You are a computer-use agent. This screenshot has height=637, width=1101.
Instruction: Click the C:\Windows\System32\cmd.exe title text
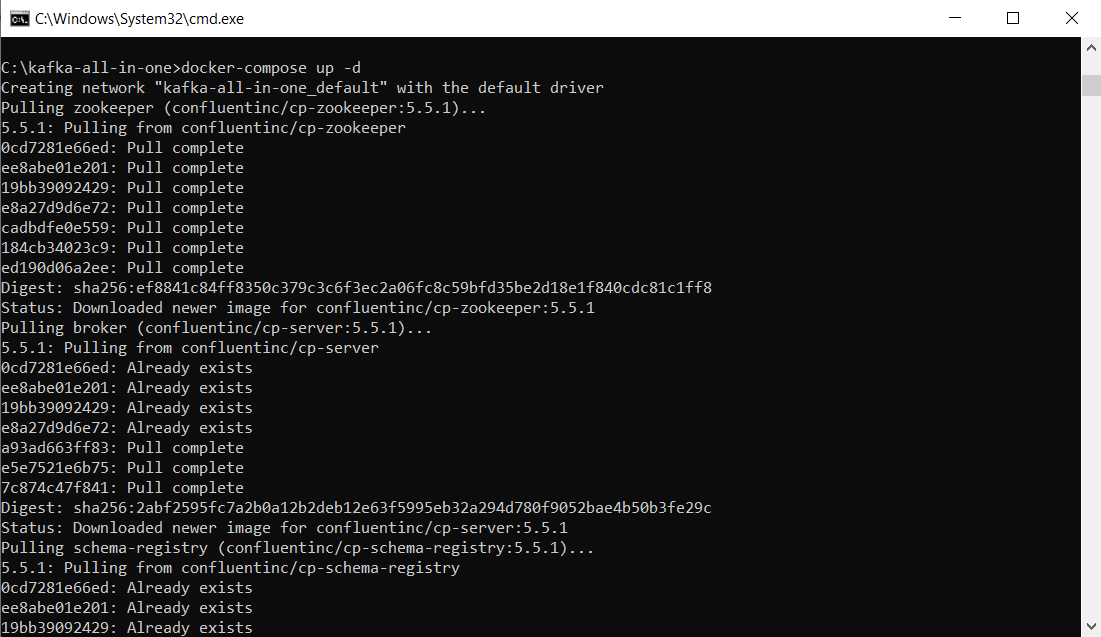tap(140, 19)
